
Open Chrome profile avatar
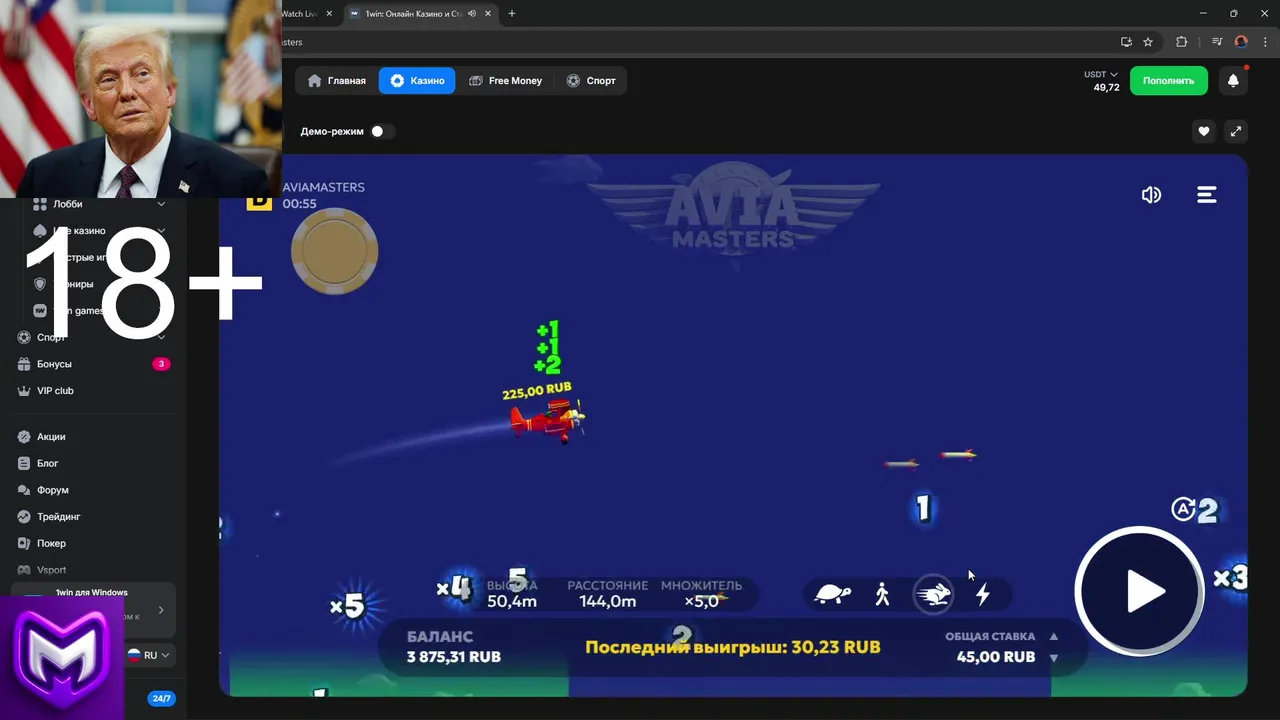[1241, 42]
